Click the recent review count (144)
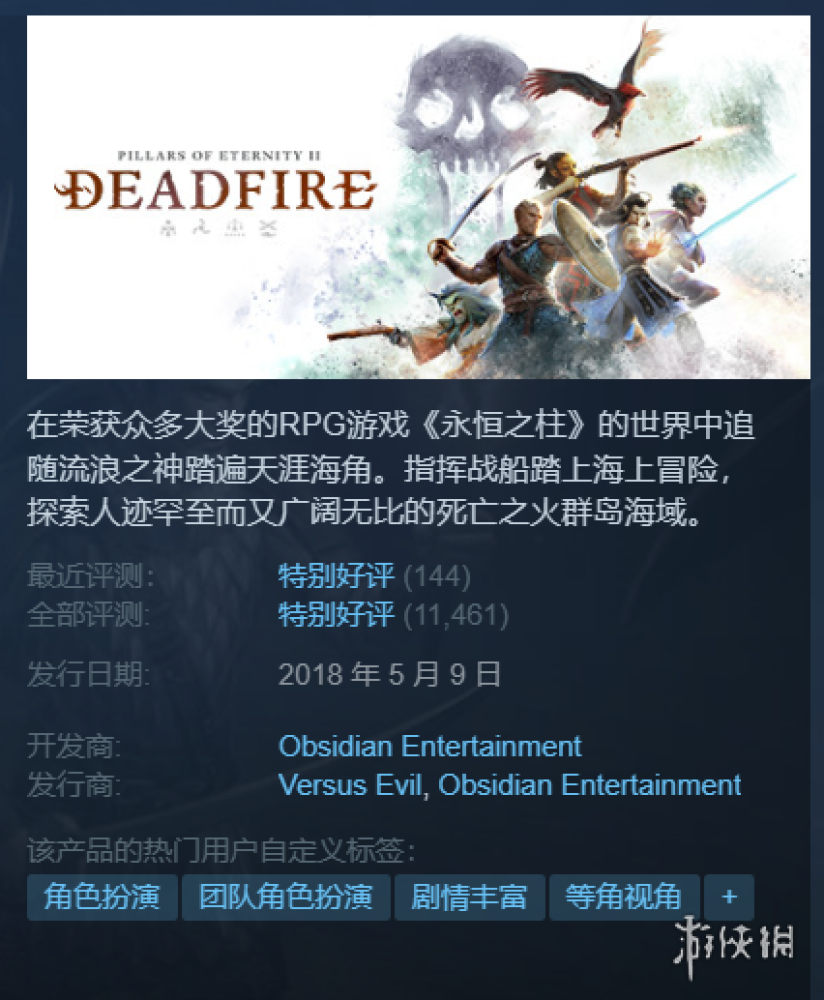Viewport: 824px width, 1000px height. [x=438, y=577]
